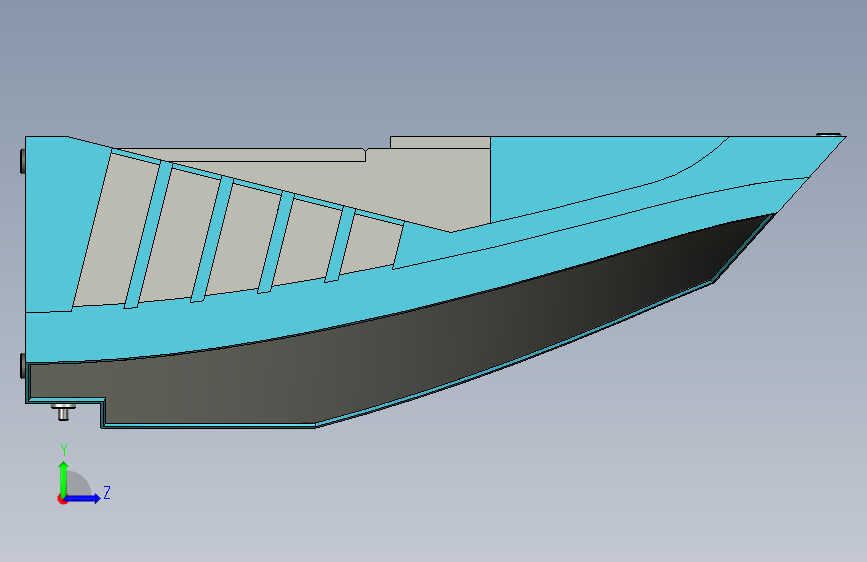Viewport: 867px width, 562px height.
Task: Click the red X axis dot at triad origin
Action: click(x=62, y=499)
